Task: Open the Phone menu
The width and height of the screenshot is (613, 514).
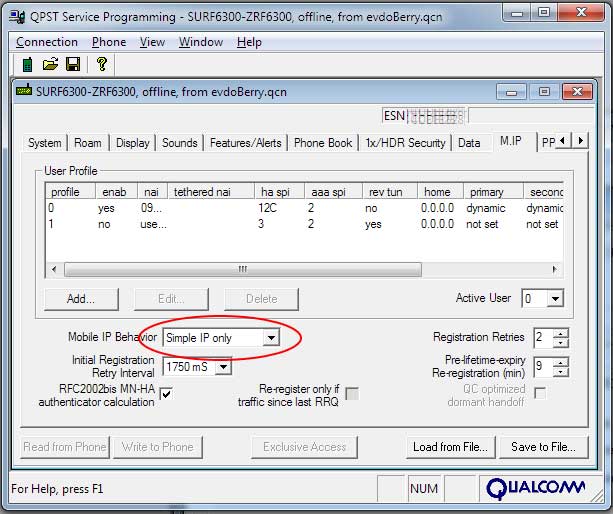Action: point(109,42)
